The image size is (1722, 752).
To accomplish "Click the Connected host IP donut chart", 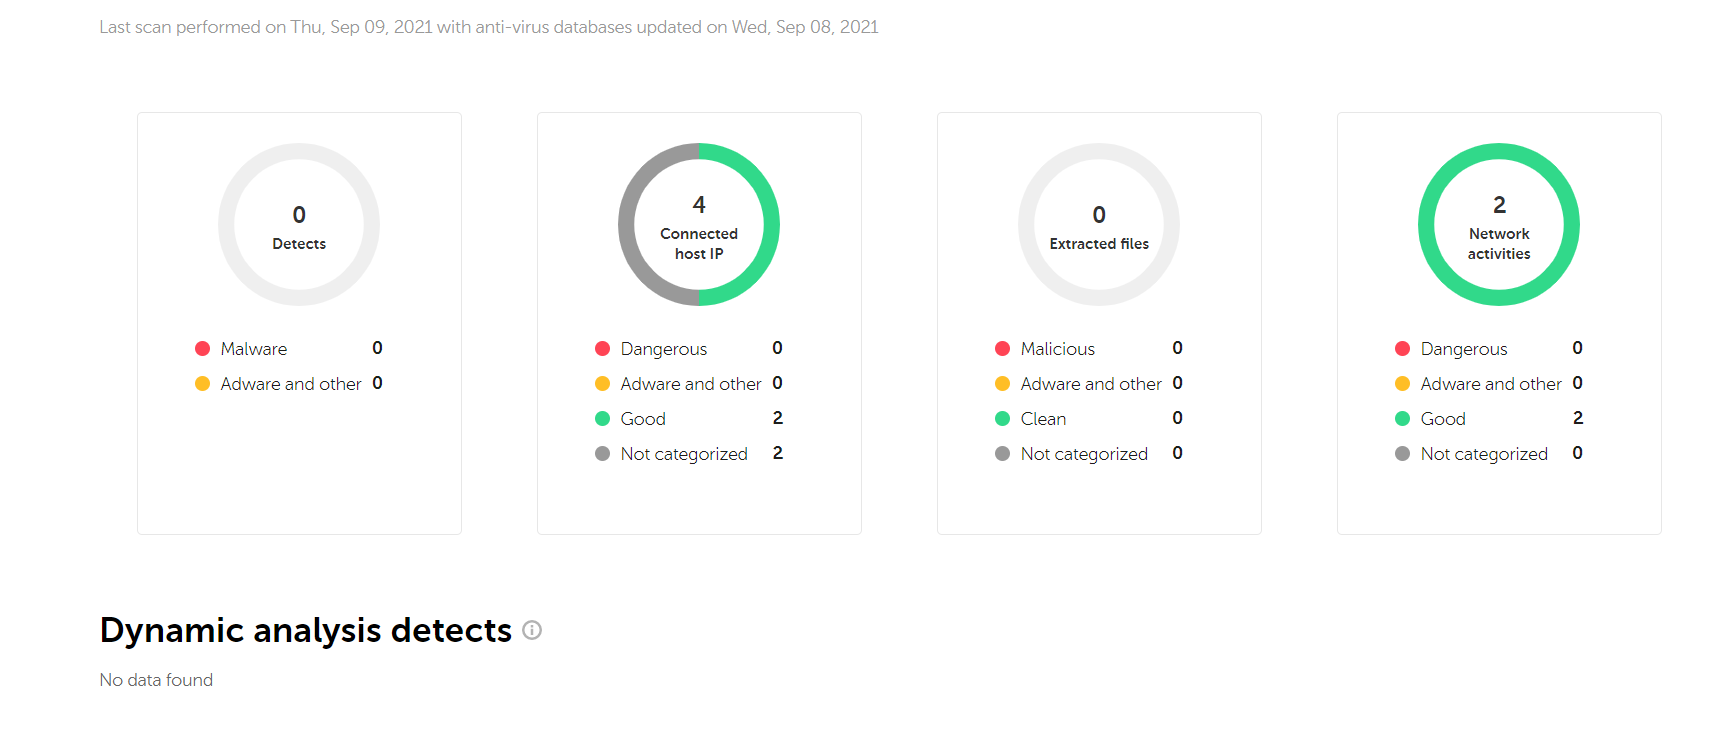I will 699,225.
